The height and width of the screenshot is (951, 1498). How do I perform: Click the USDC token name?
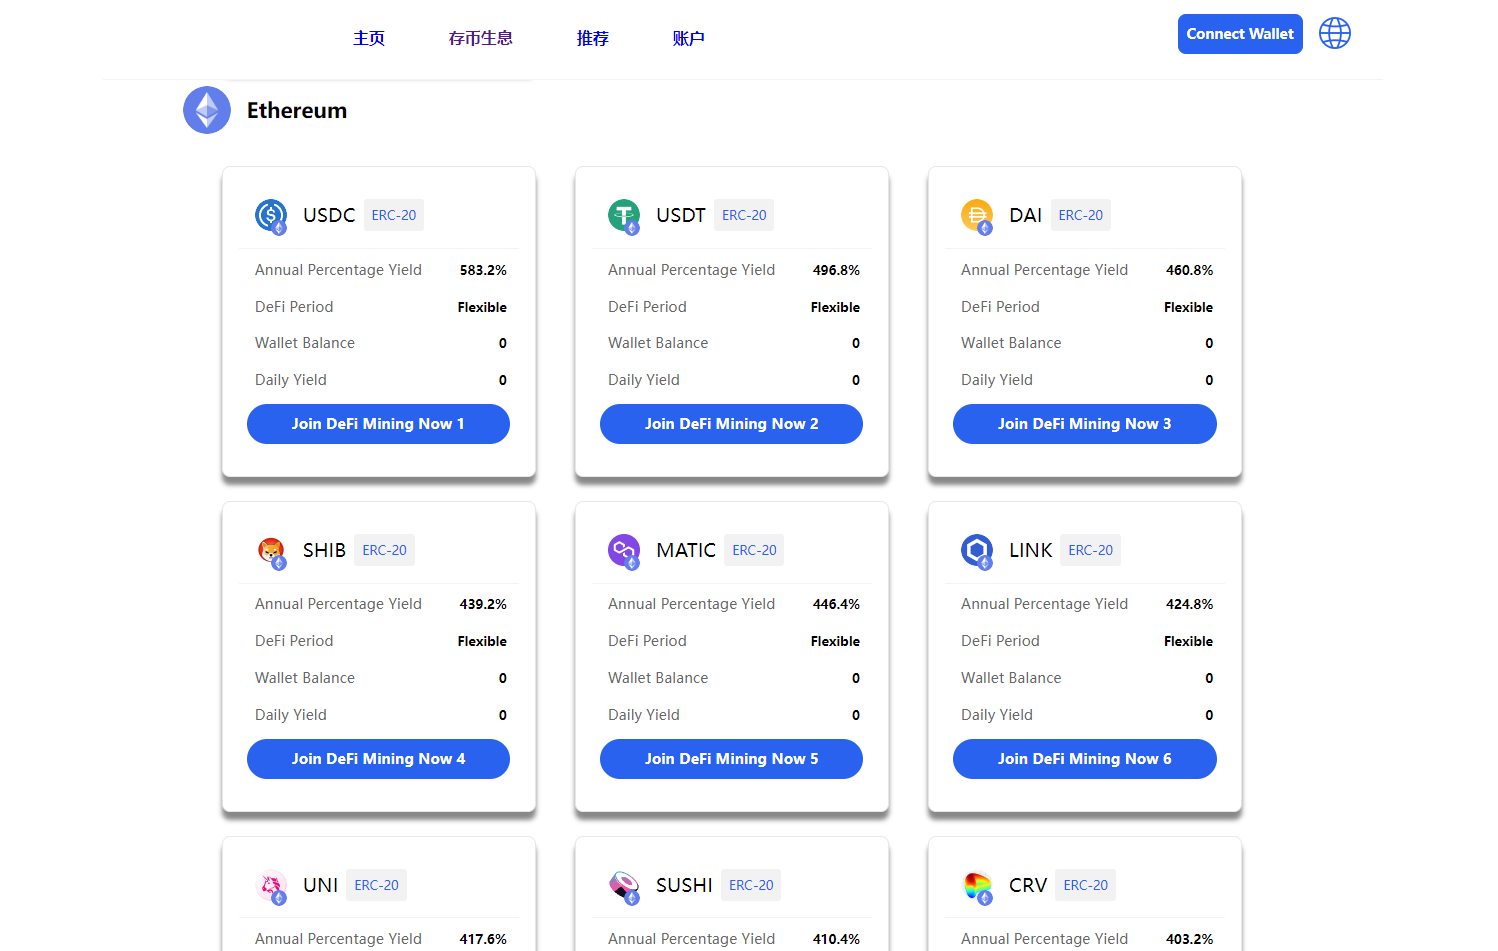pos(329,215)
